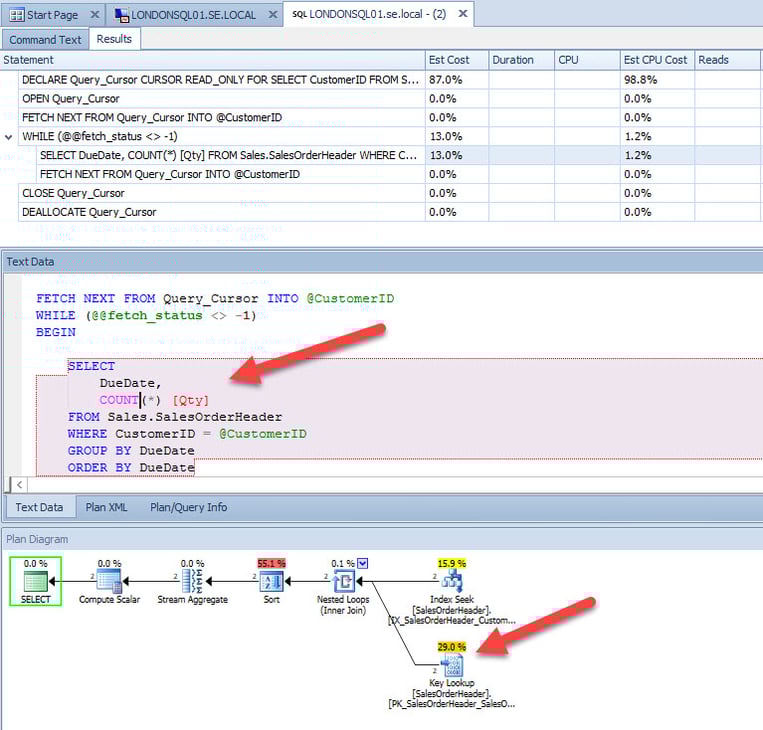The height and width of the screenshot is (730, 763).
Task: Click the Plan Diagram panel header
Action: (382, 539)
